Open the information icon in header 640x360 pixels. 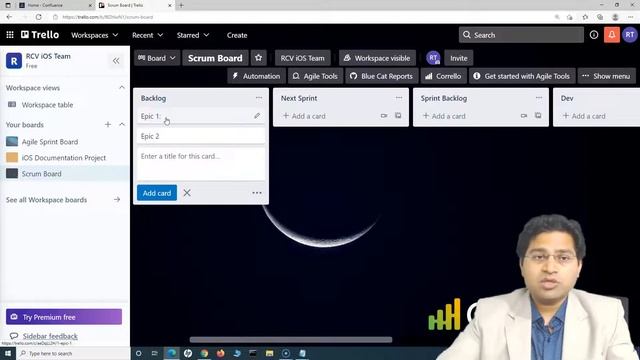pyautogui.click(x=594, y=35)
